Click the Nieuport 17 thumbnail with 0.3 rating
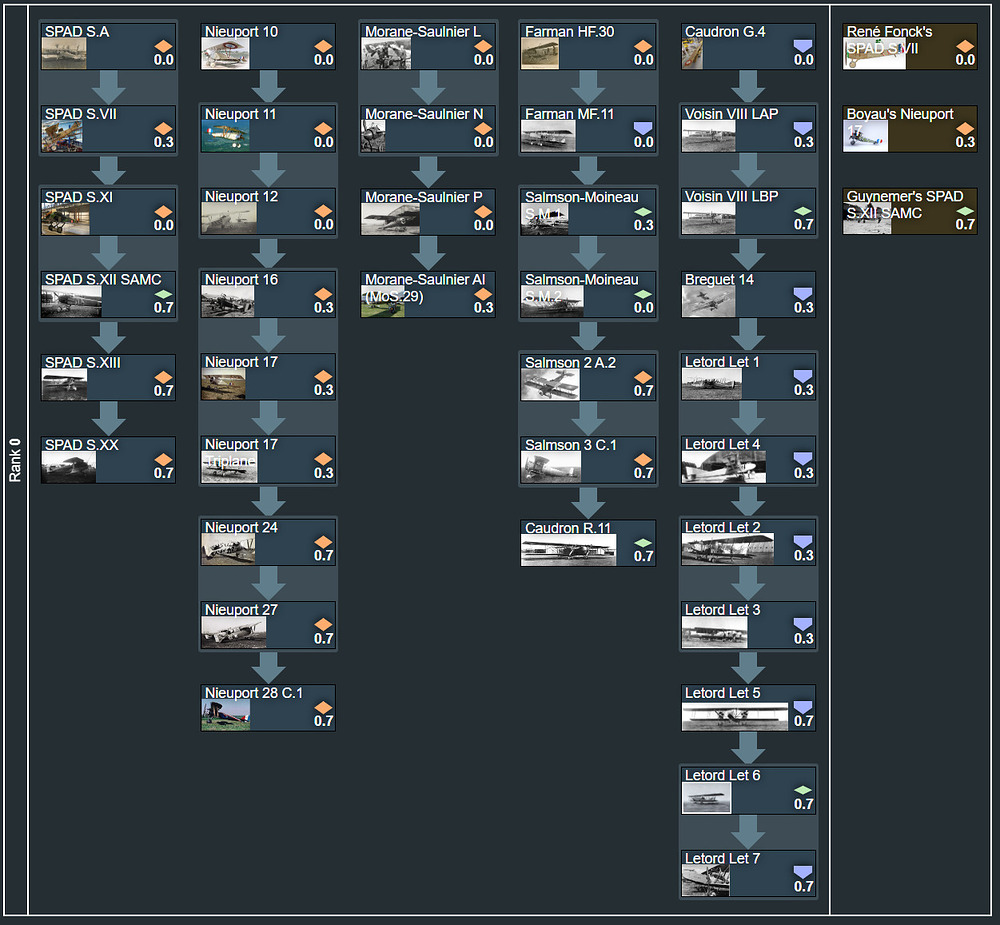 pyautogui.click(x=224, y=385)
